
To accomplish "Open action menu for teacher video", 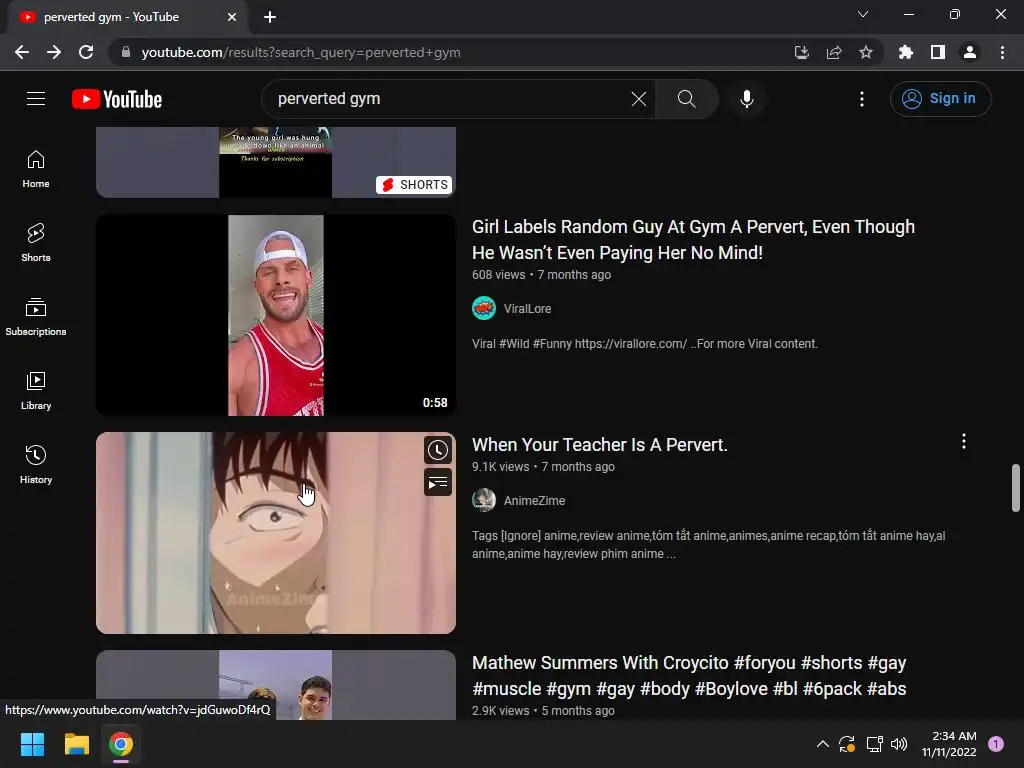I will point(963,442).
